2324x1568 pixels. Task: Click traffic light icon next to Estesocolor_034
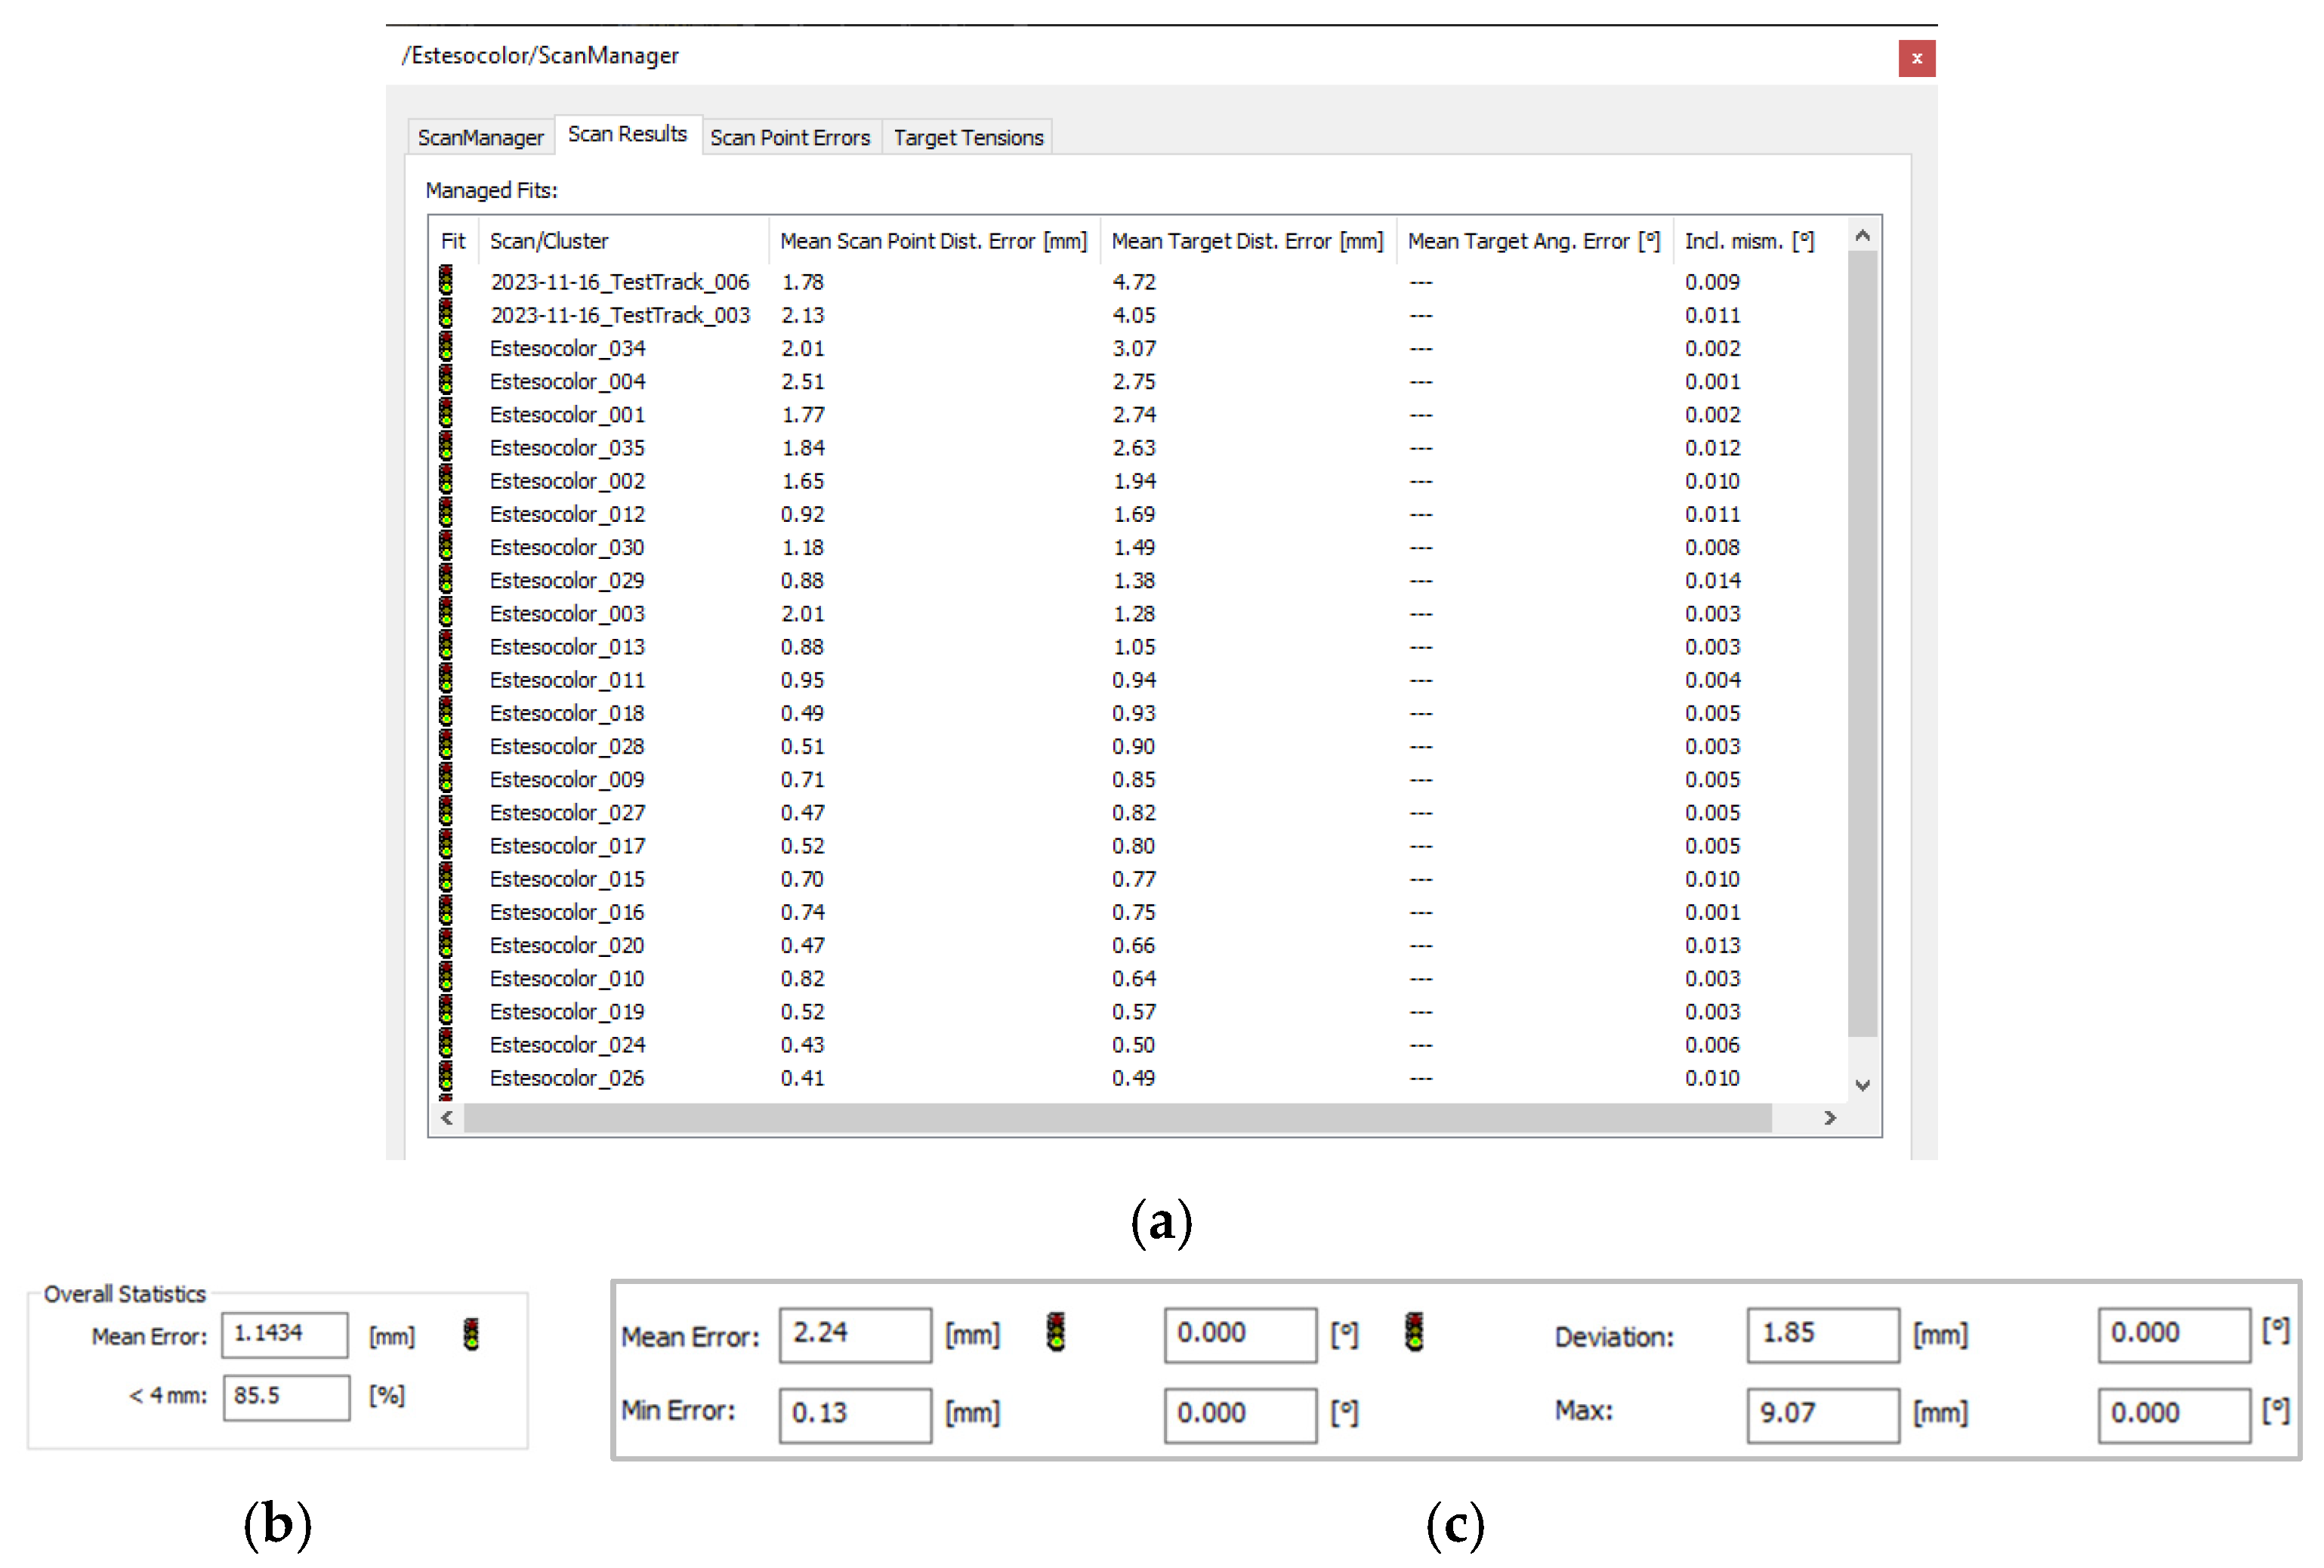click(446, 347)
